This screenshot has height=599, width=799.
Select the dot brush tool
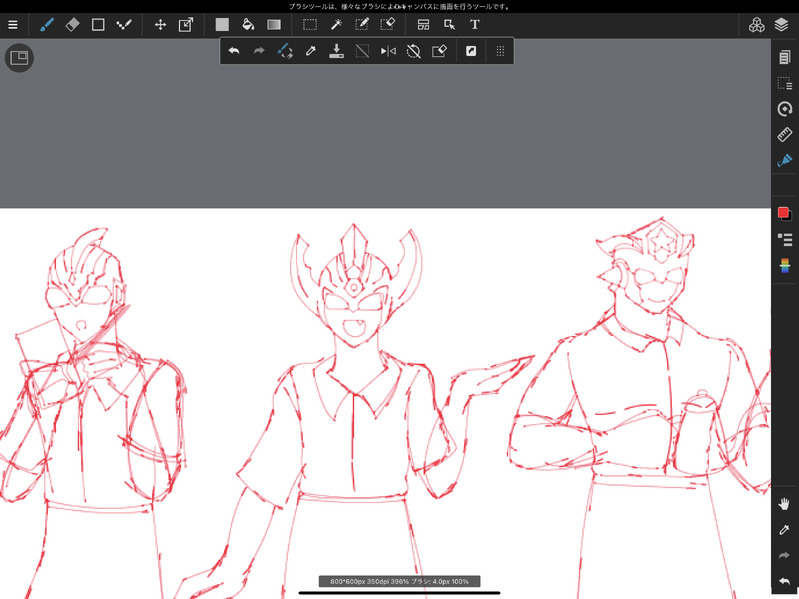[x=124, y=24]
